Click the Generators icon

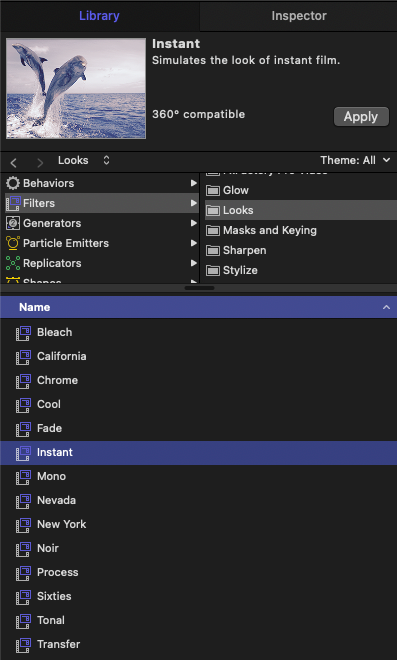13,223
